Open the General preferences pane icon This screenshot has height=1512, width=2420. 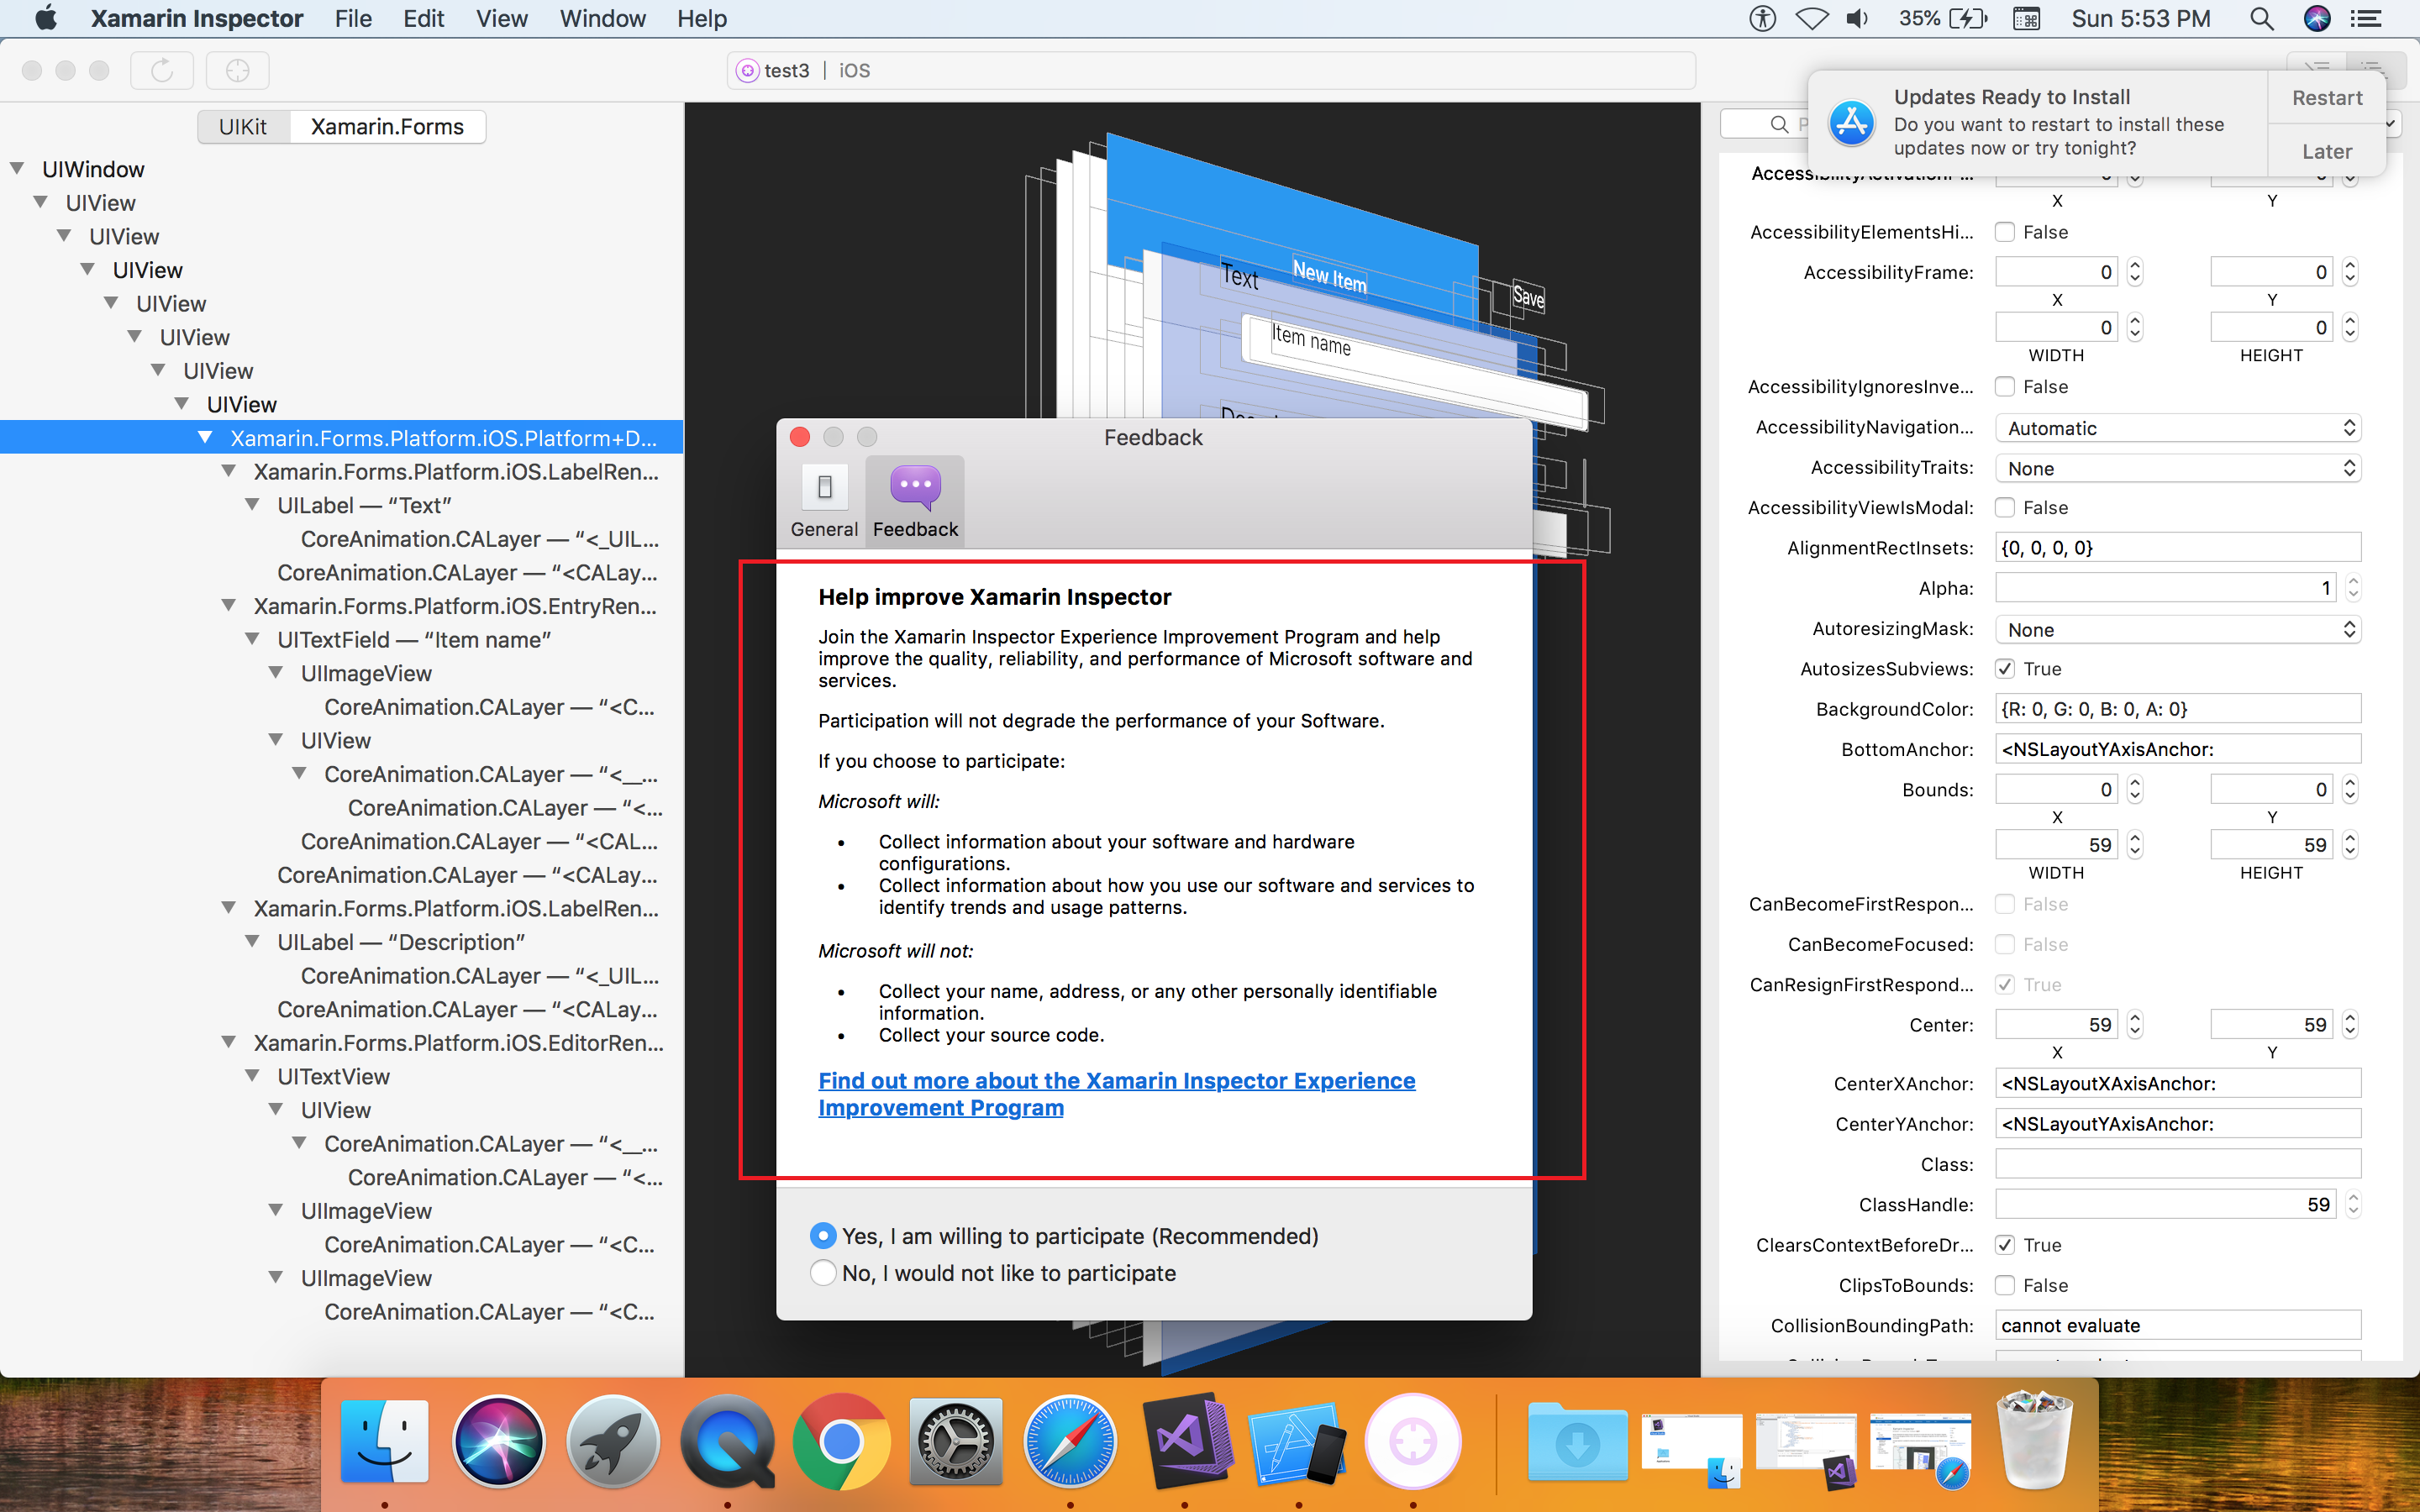tap(824, 487)
